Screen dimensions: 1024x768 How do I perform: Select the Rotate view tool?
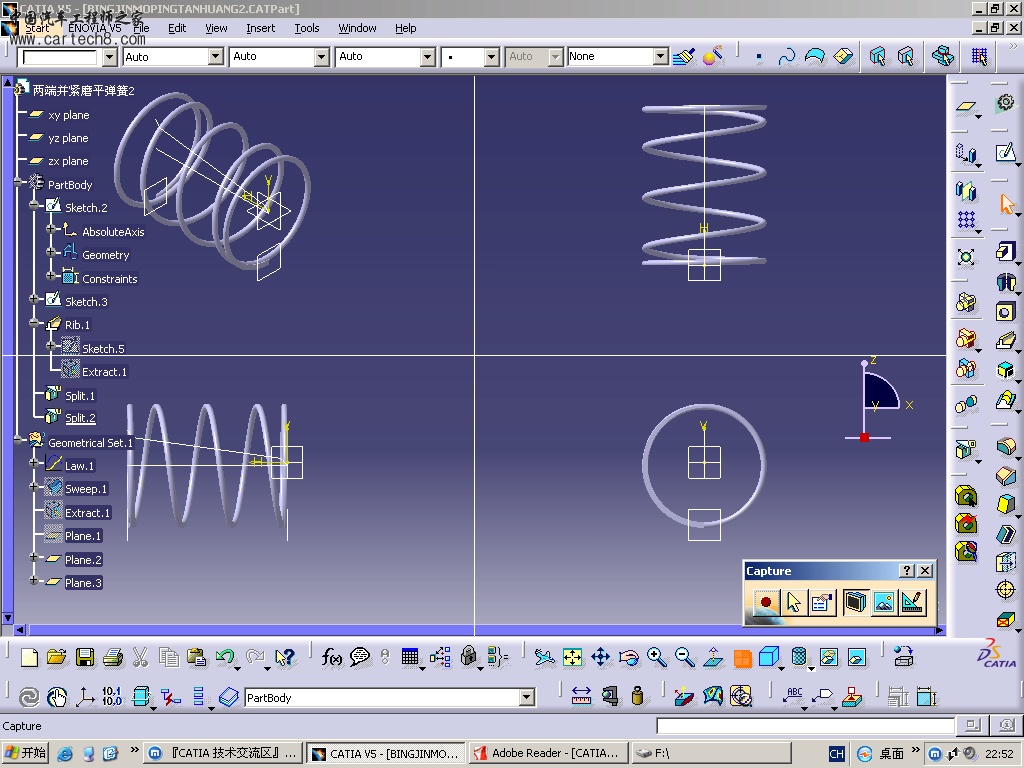628,657
